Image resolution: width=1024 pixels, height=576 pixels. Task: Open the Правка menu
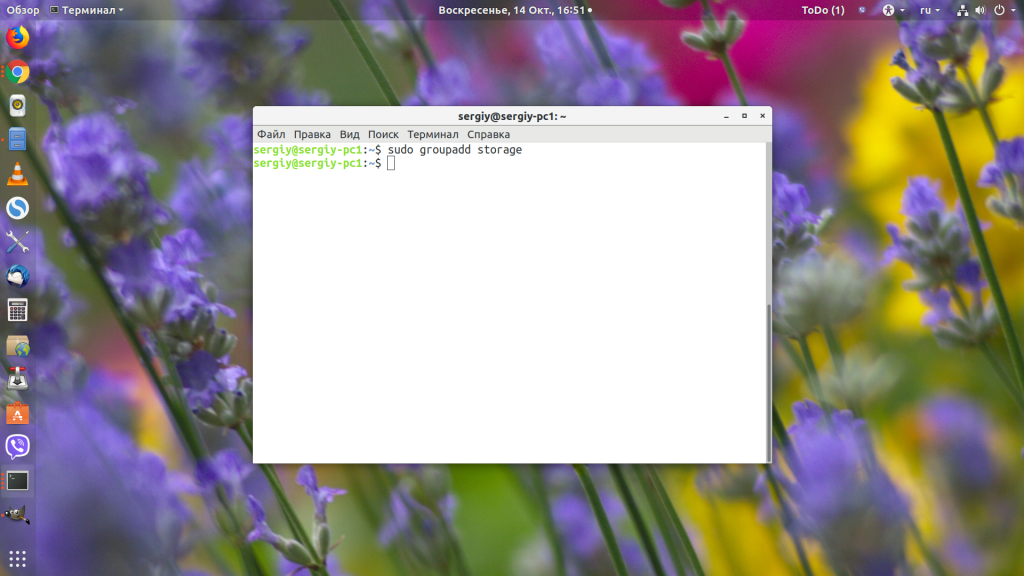pyautogui.click(x=312, y=134)
